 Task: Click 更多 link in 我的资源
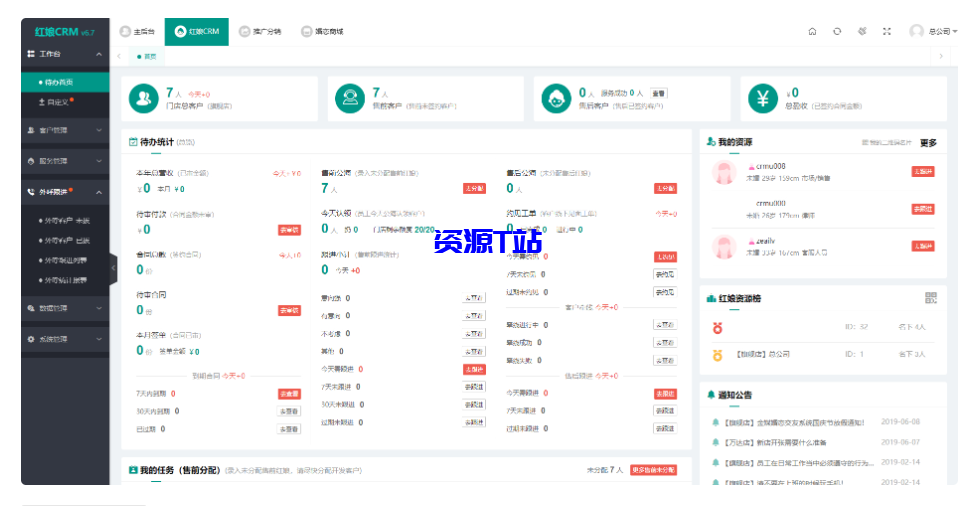pyautogui.click(x=928, y=143)
